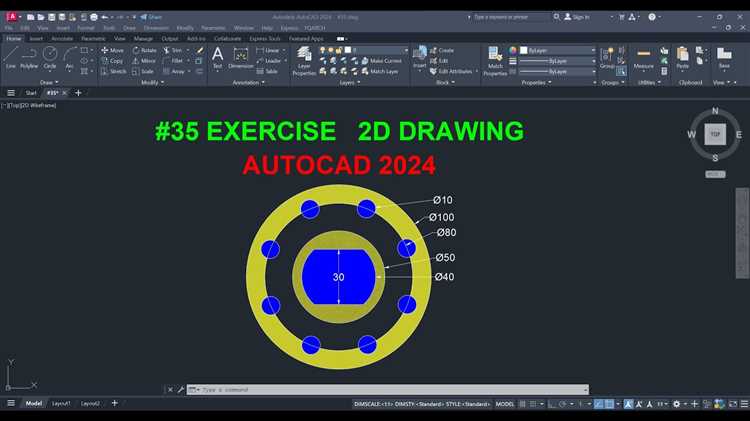Screen dimensions: 750x421
Task: Expand the Annotation panel dropdown
Action: tap(248, 82)
